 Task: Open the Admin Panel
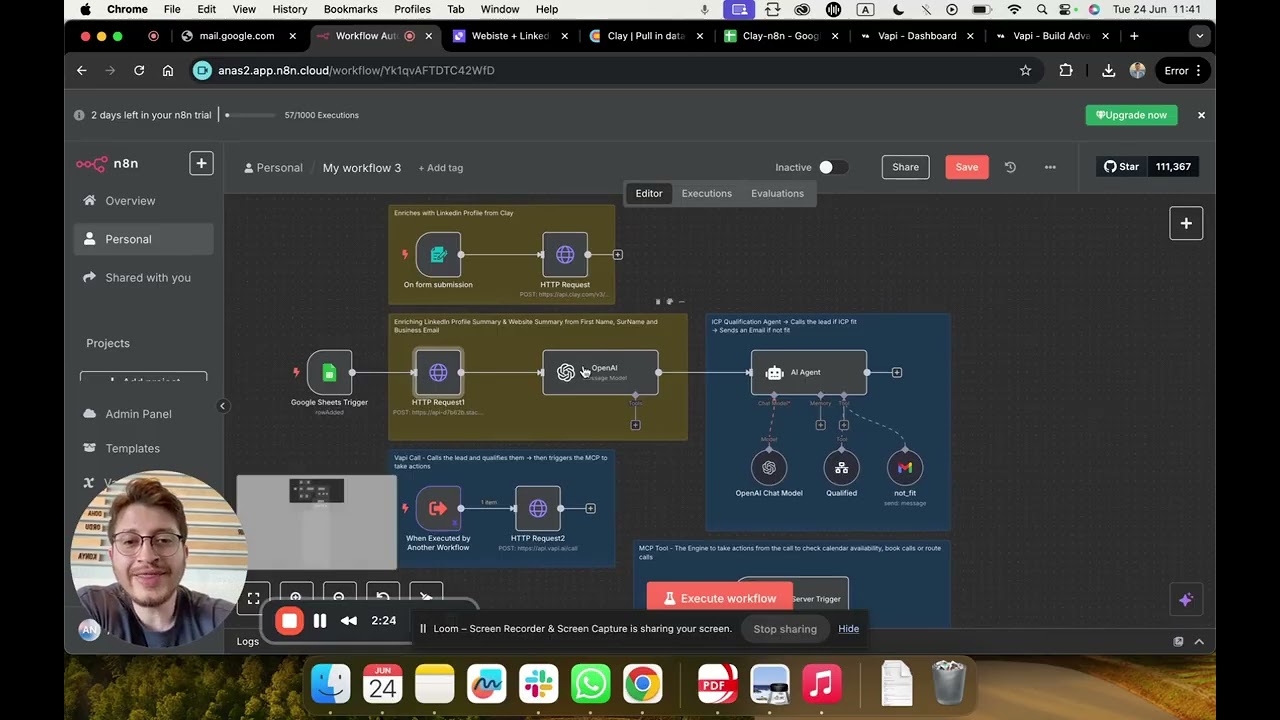[143, 414]
